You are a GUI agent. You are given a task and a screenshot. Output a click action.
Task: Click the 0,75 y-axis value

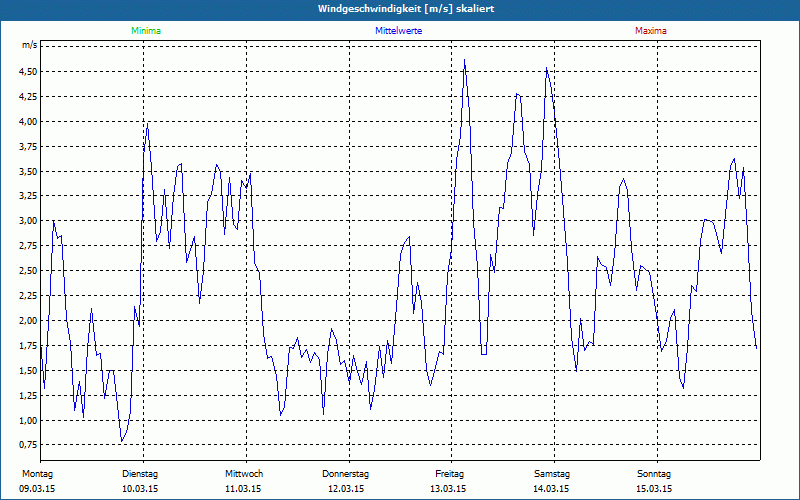tap(29, 445)
